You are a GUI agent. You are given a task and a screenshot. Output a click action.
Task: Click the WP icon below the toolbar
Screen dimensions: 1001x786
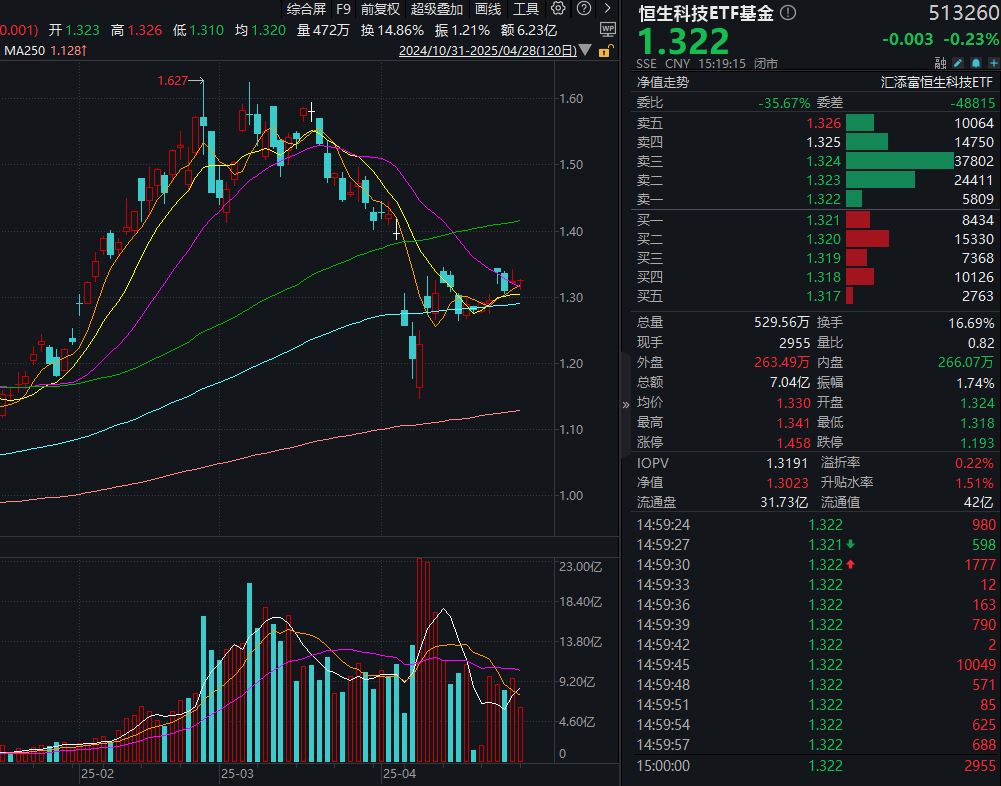[x=608, y=29]
